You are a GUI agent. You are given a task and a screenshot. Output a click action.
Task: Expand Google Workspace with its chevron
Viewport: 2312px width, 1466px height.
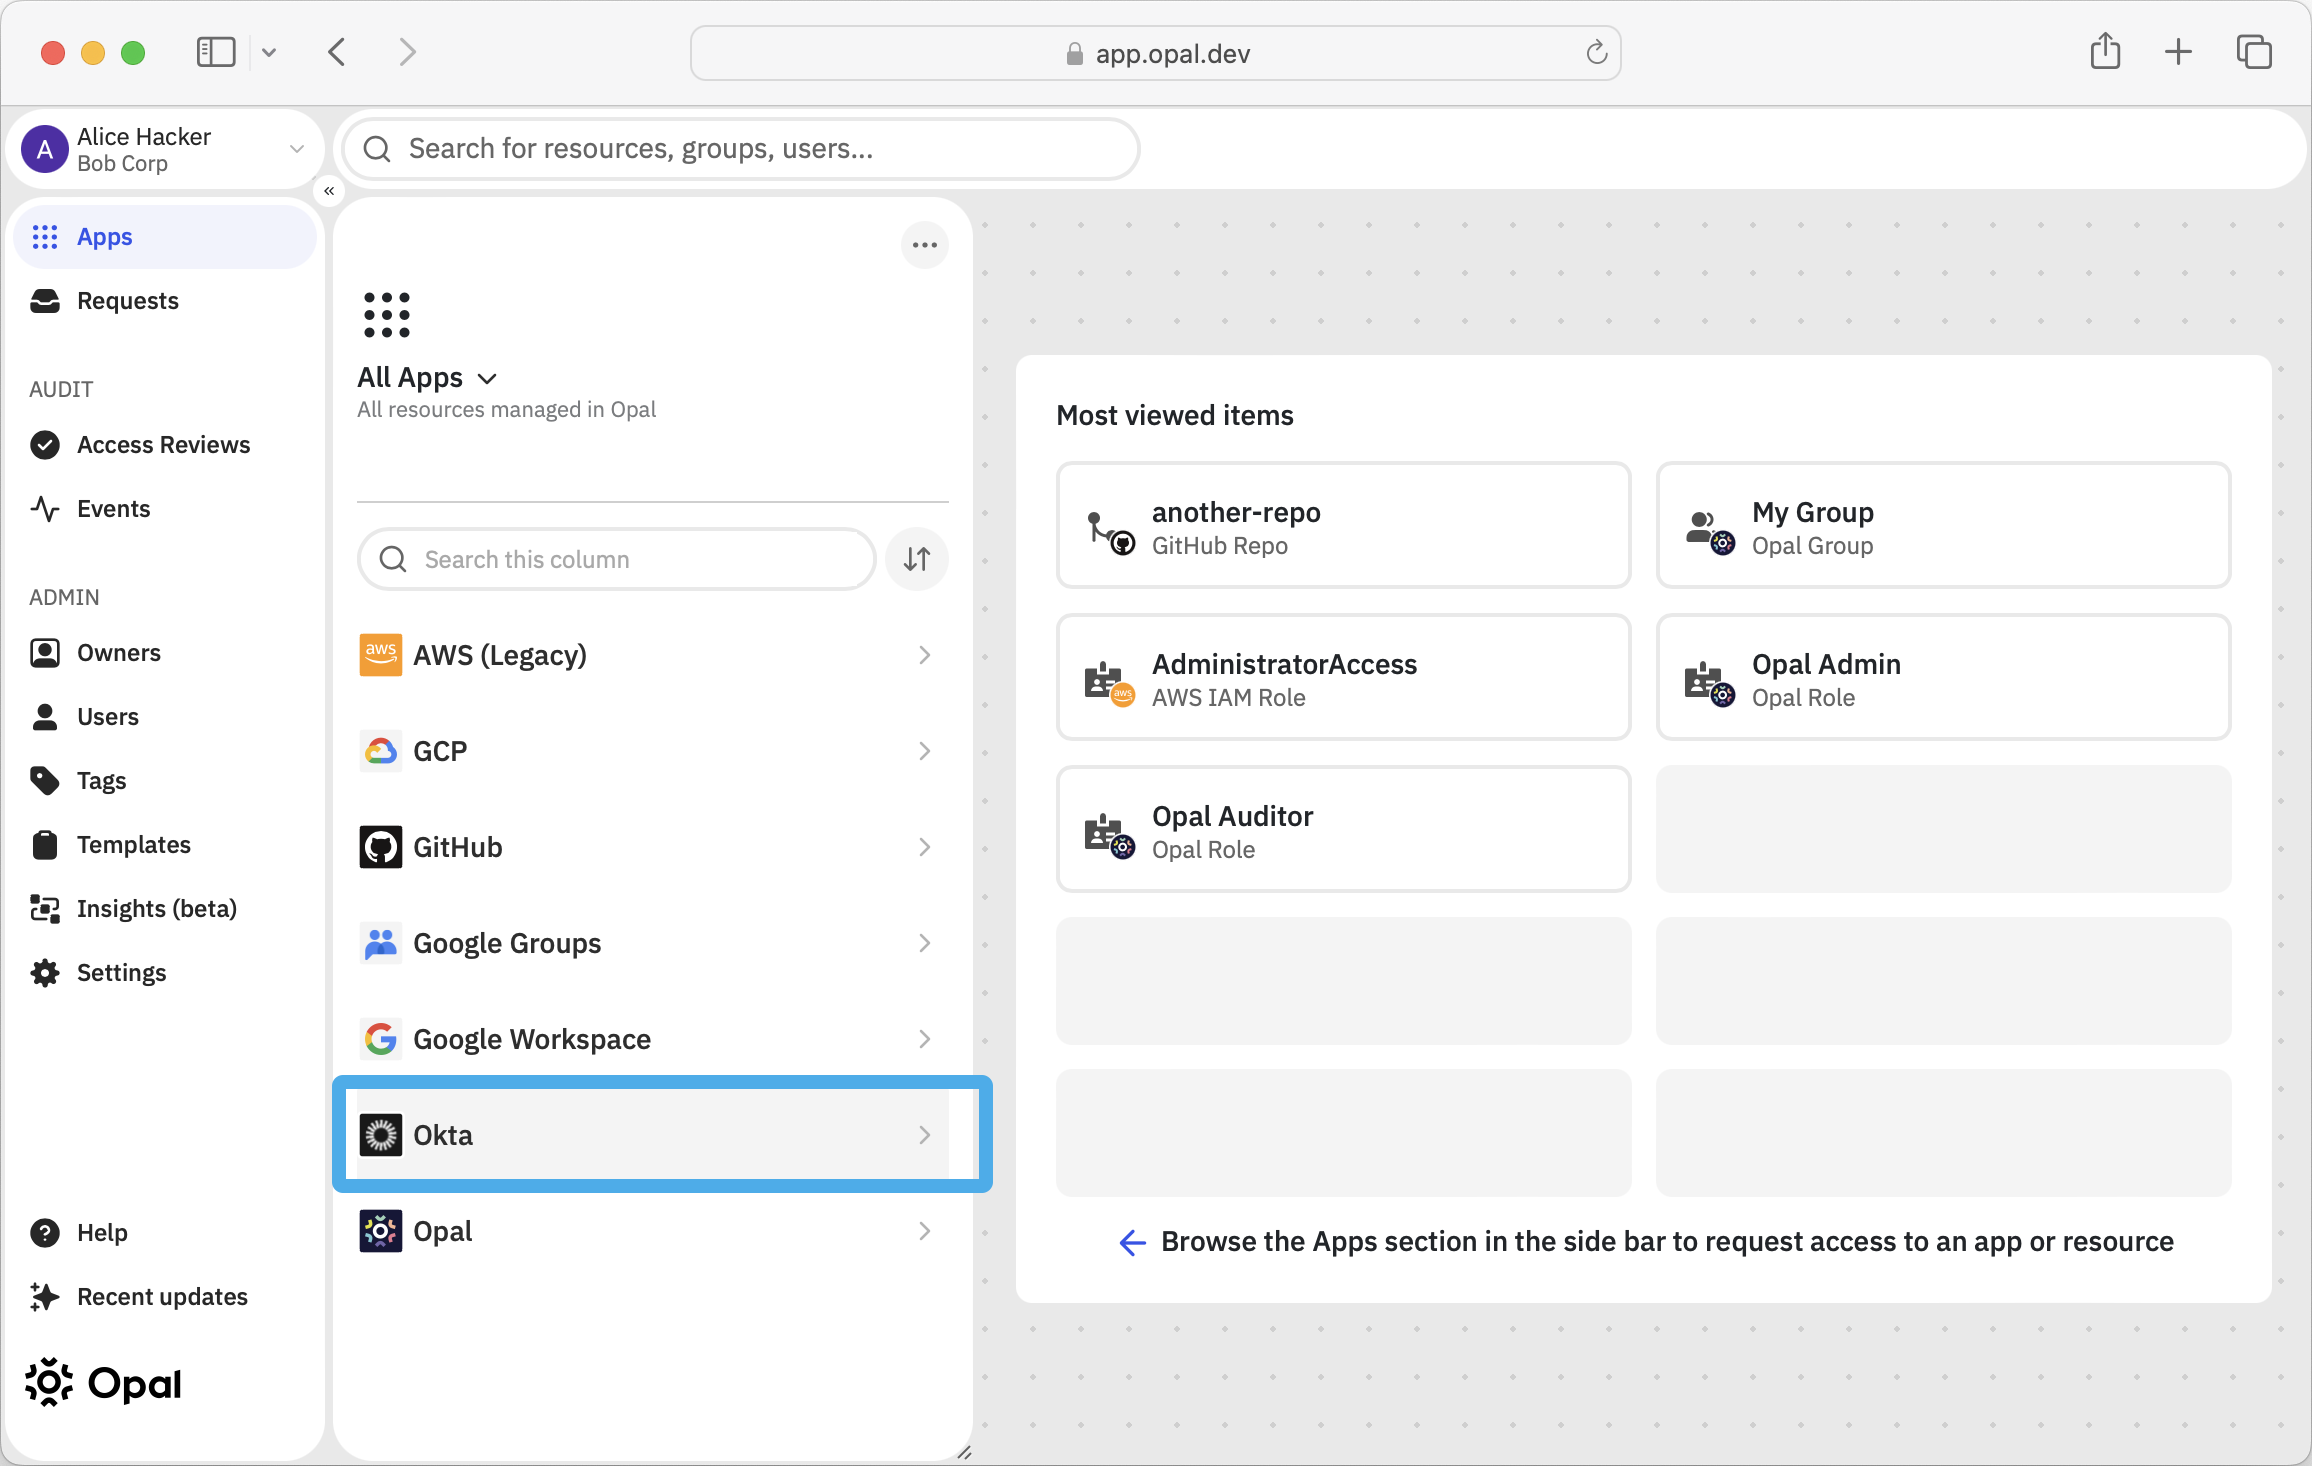[x=925, y=1039]
